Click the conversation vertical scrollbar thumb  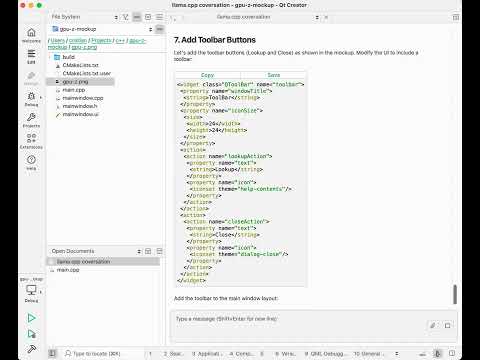455,294
